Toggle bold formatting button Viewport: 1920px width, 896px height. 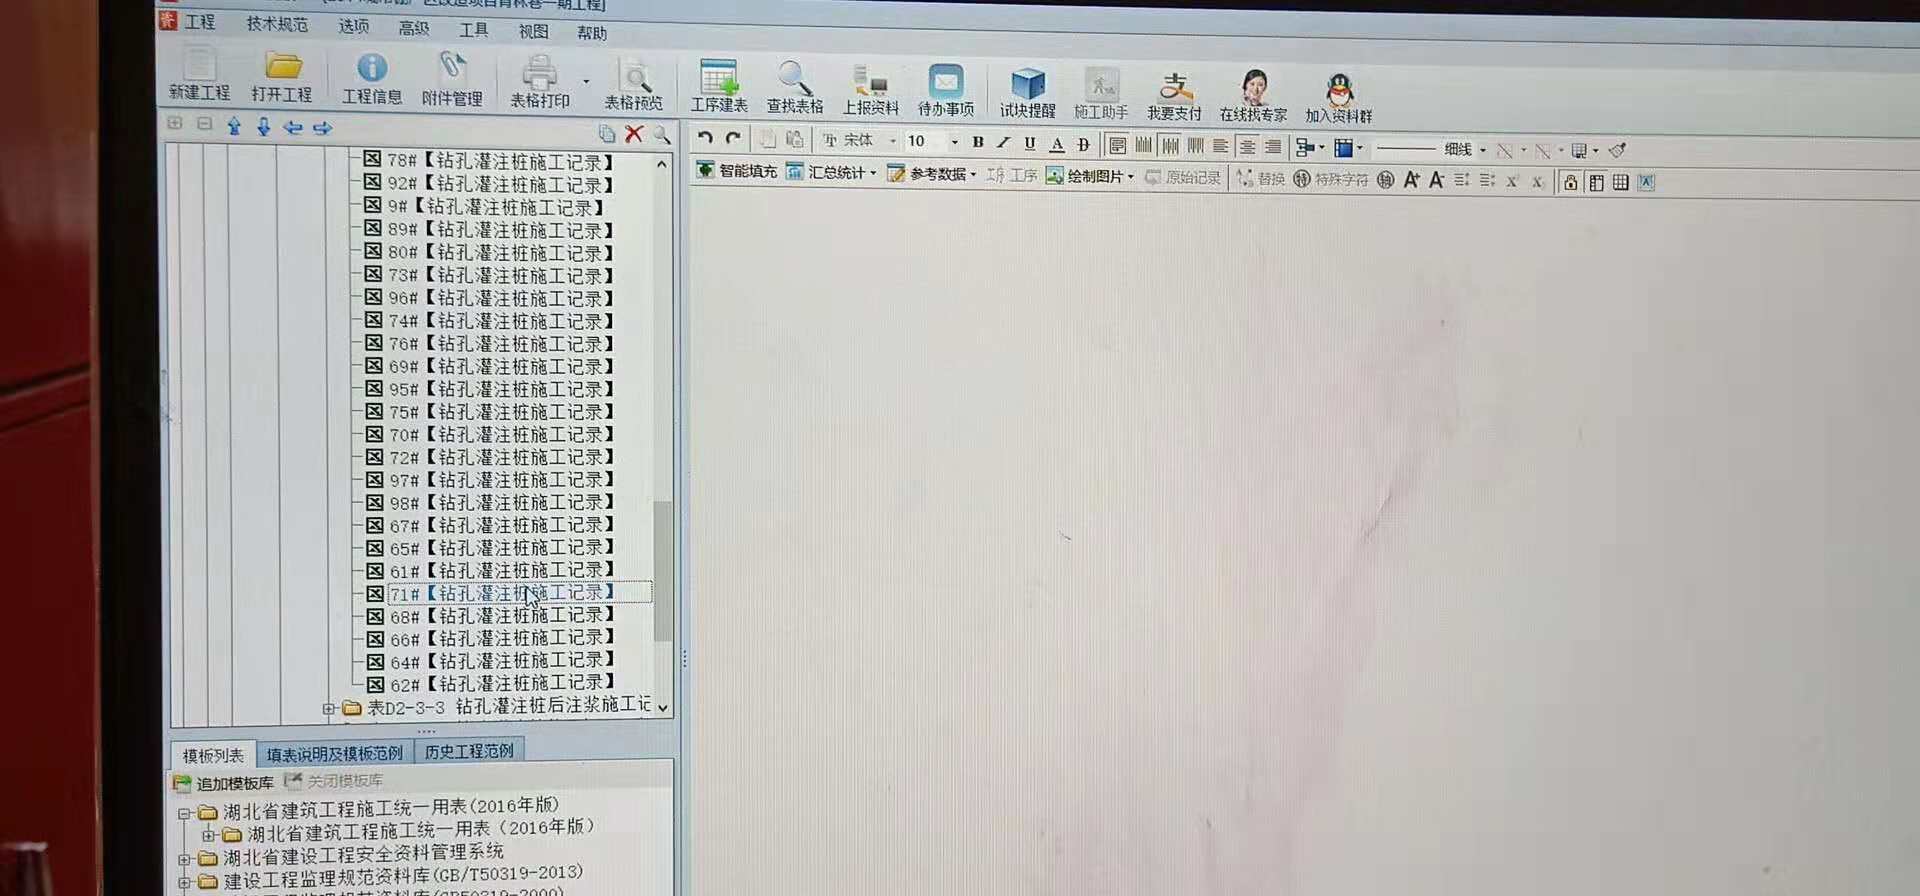pos(978,142)
